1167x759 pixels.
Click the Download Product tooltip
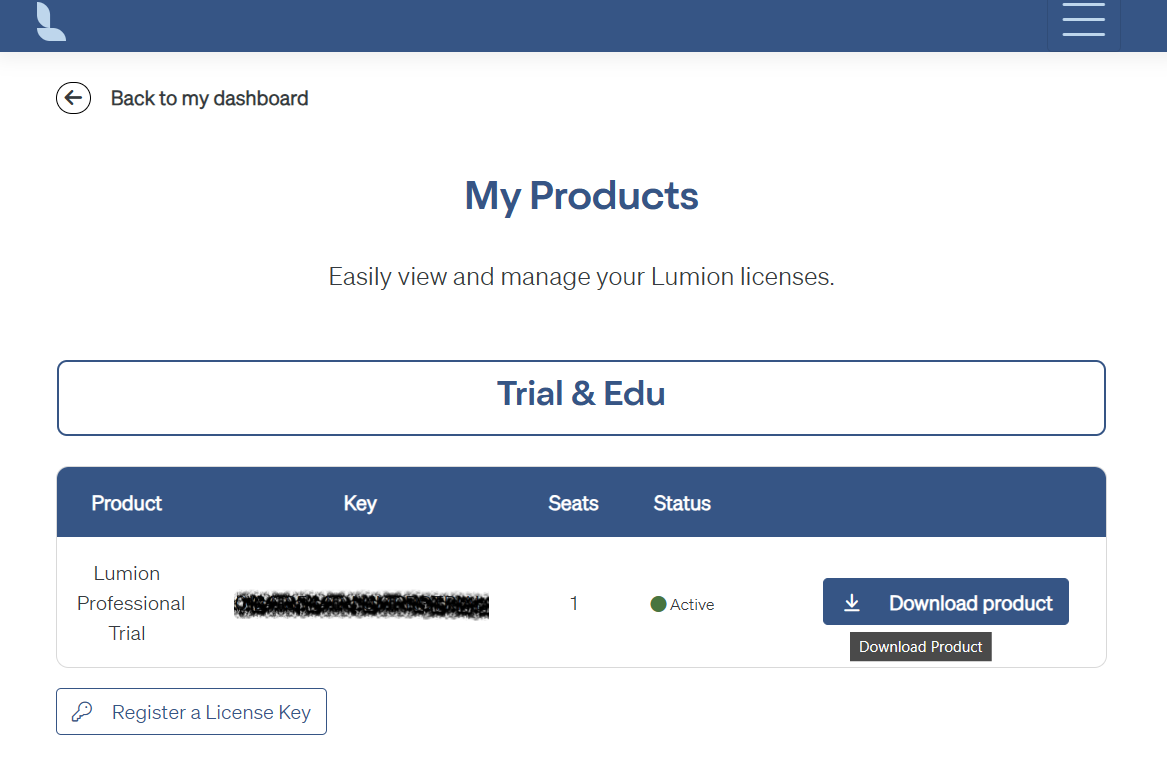coord(921,647)
